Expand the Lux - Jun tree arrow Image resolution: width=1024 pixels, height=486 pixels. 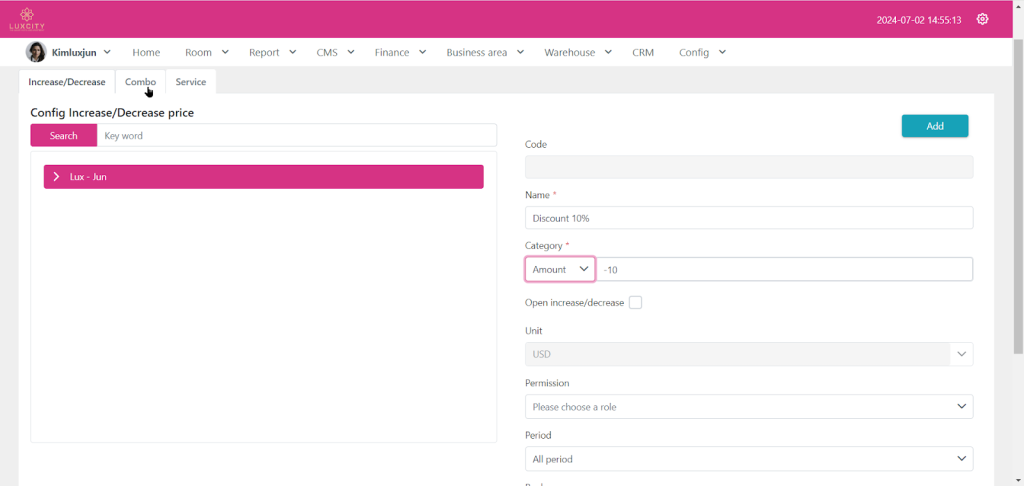click(x=57, y=177)
